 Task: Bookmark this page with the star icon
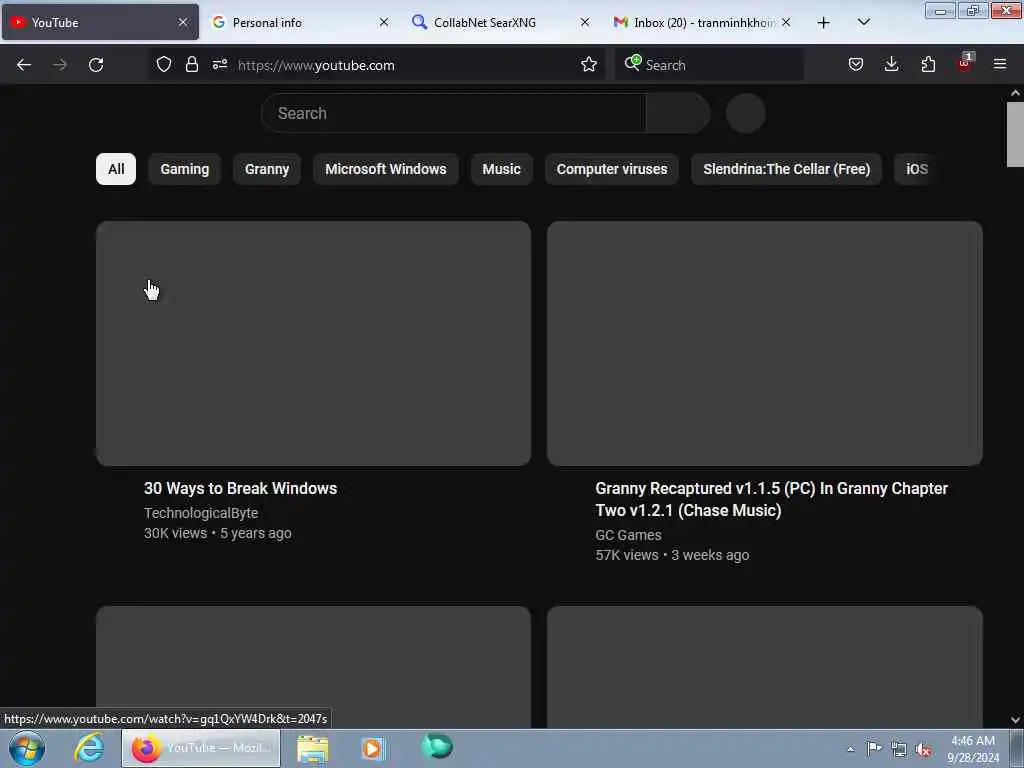point(588,64)
